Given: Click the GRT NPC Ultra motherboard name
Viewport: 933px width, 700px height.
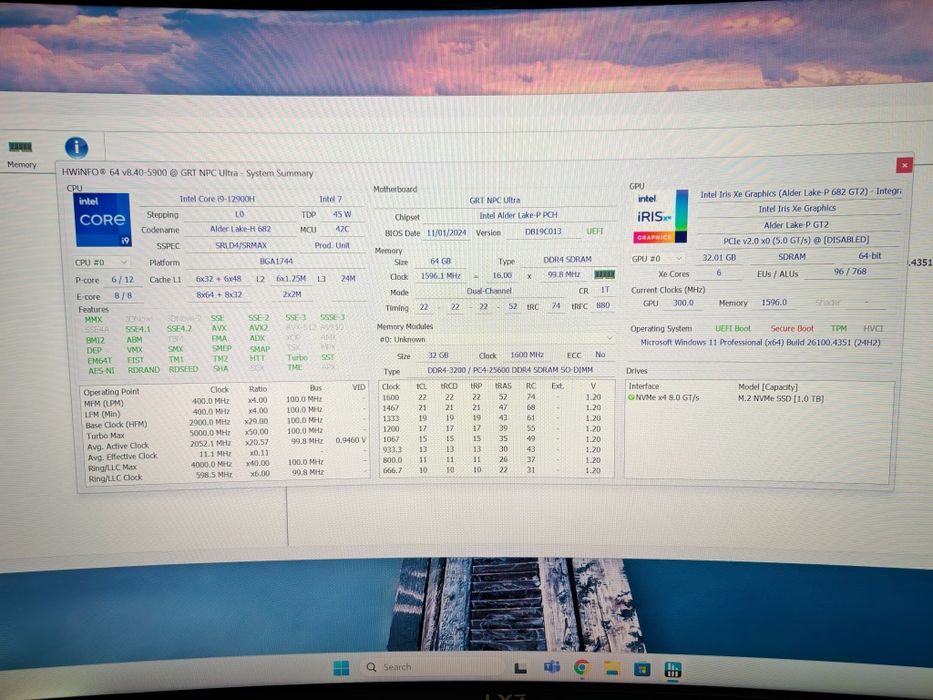Looking at the screenshot, I should pyautogui.click(x=494, y=200).
